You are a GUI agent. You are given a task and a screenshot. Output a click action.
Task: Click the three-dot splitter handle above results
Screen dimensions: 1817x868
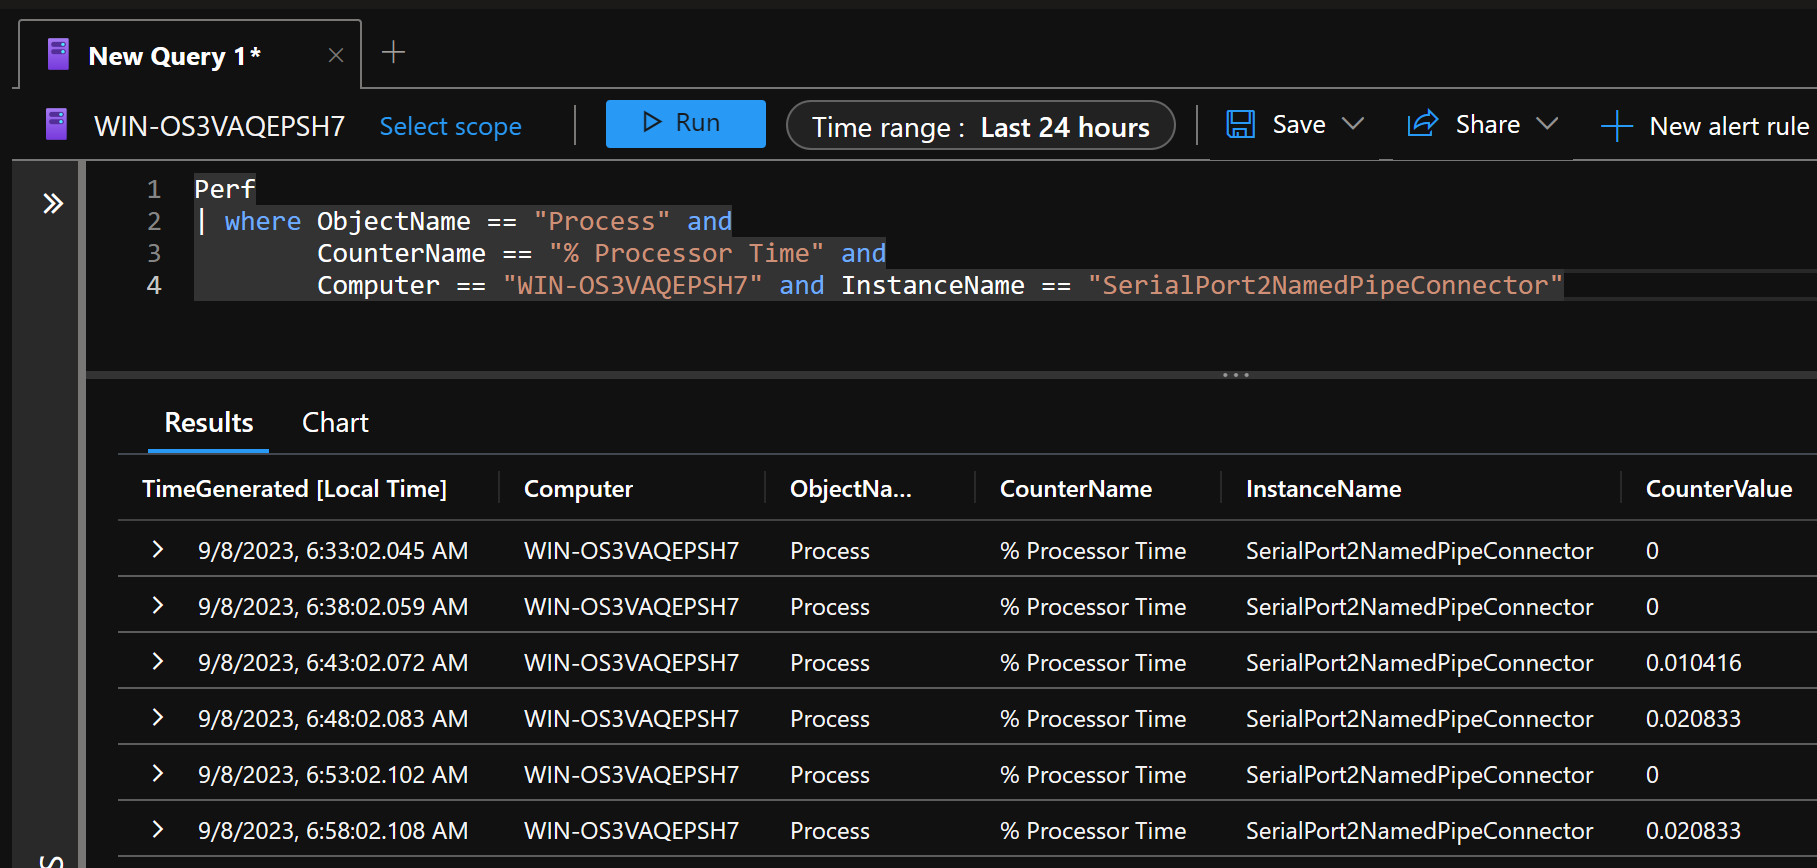1236,375
